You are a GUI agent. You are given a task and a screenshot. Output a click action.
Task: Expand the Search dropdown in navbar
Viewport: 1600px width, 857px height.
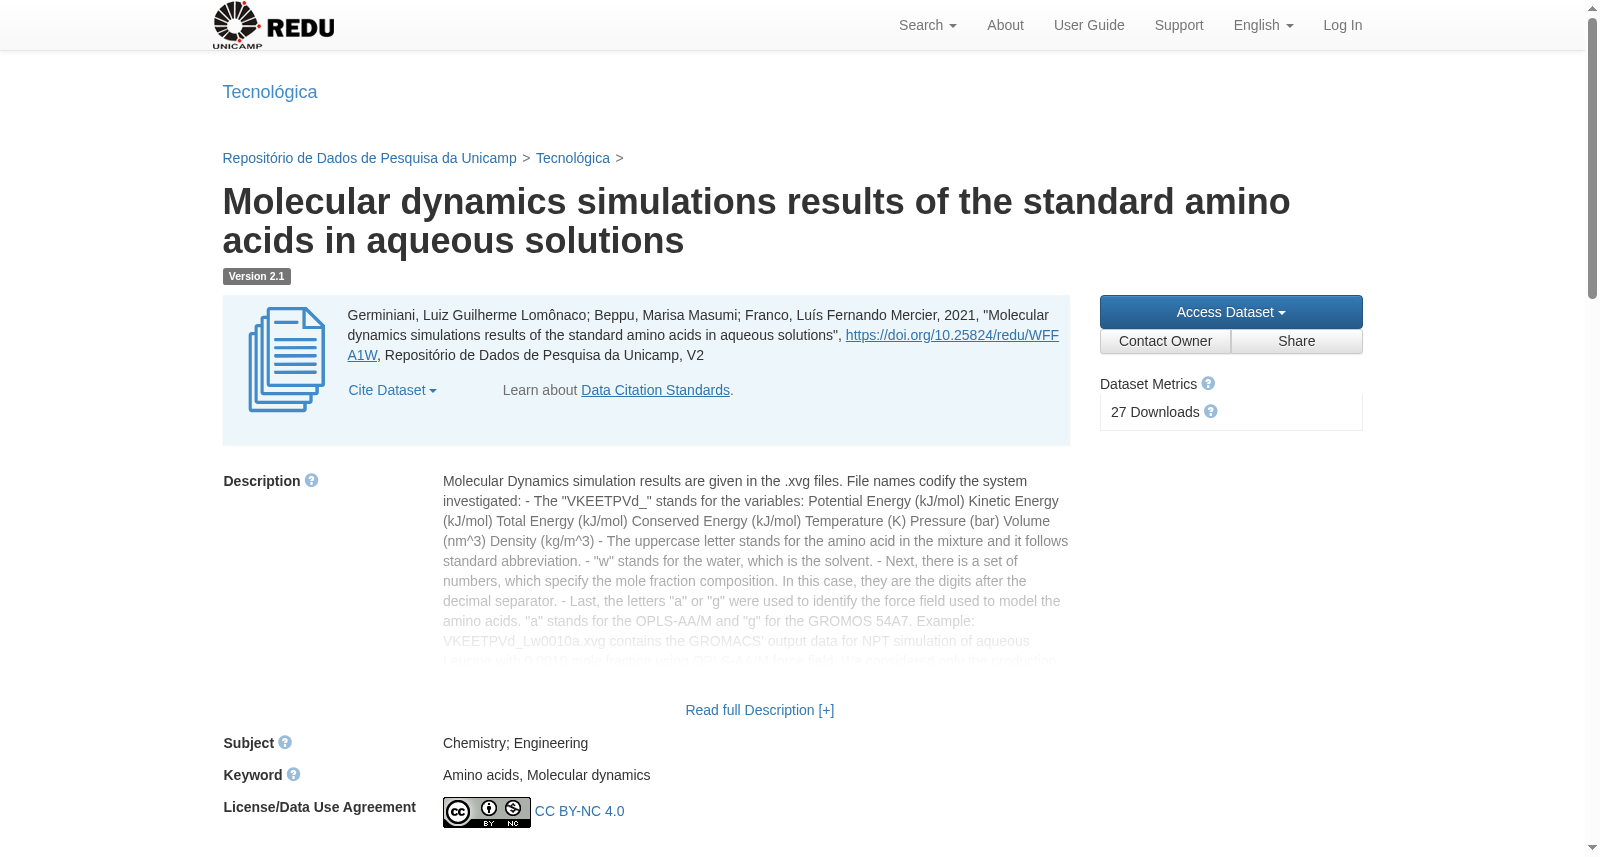(928, 25)
